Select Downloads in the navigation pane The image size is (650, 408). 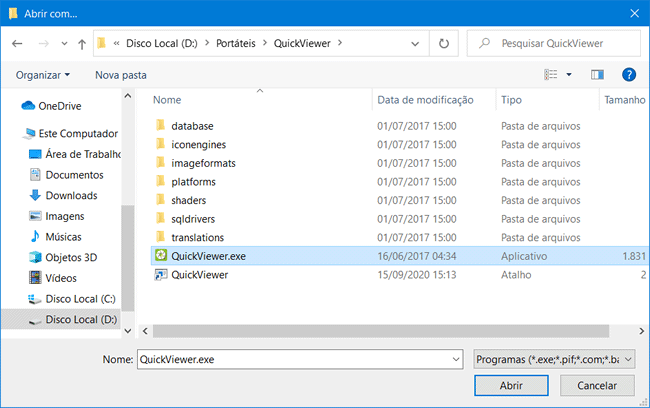[71, 195]
